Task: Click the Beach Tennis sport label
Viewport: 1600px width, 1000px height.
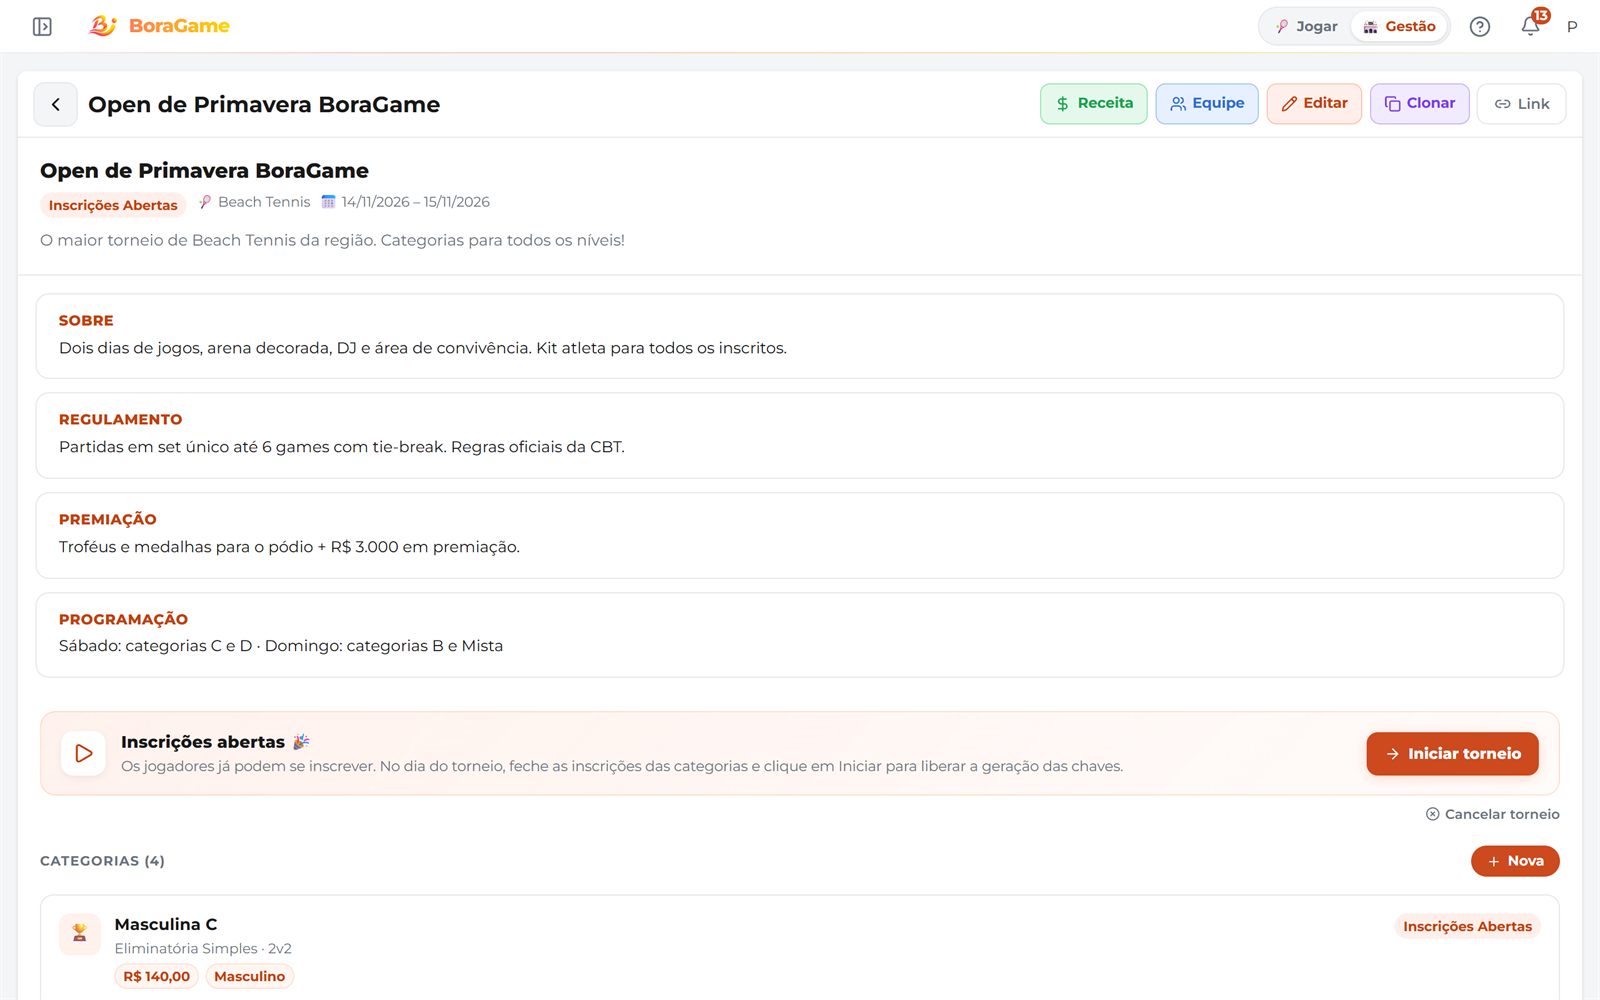Action: click(x=264, y=202)
